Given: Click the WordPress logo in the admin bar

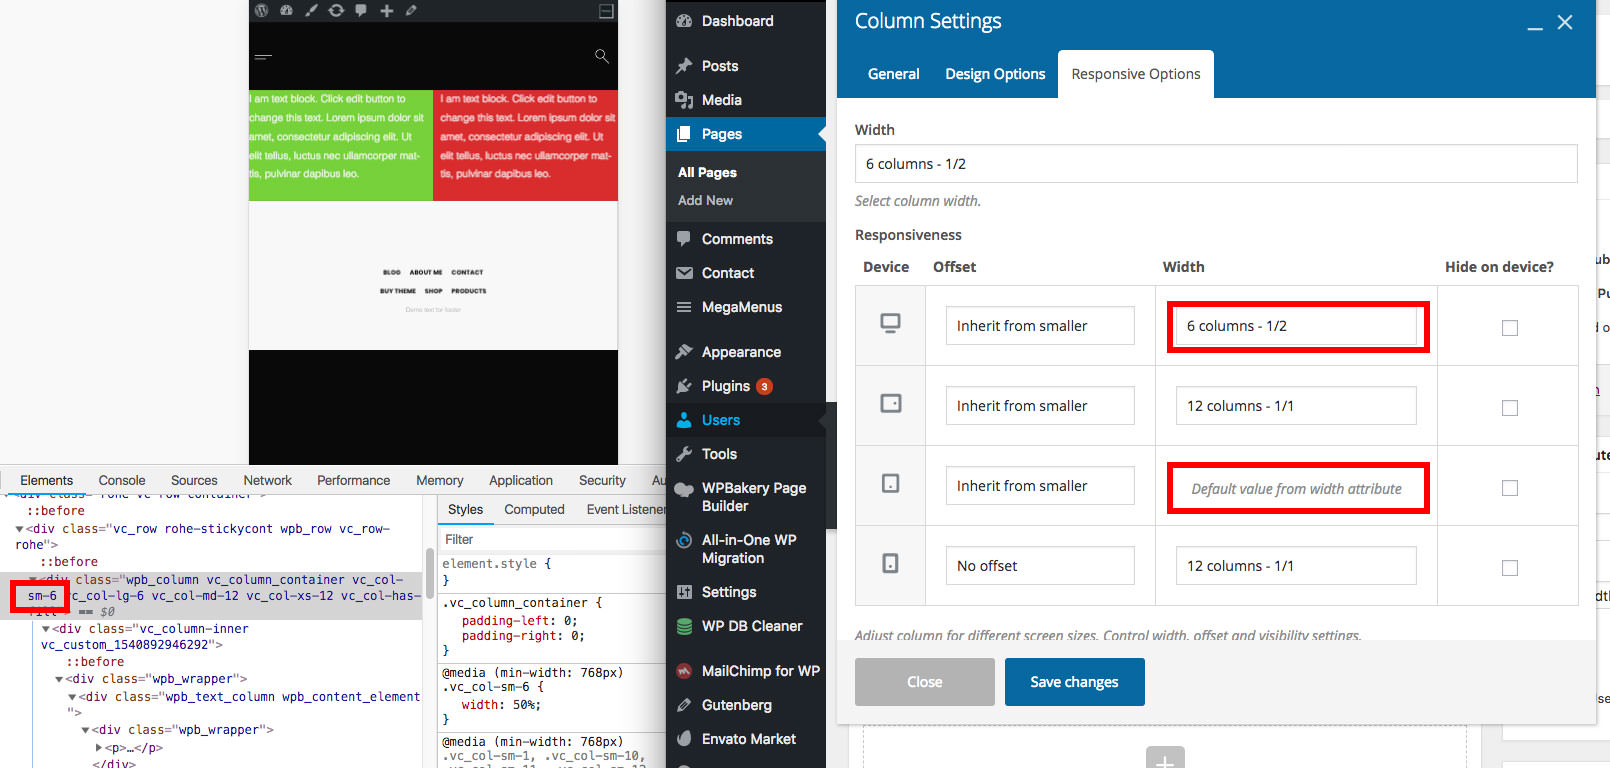Looking at the screenshot, I should pos(262,10).
